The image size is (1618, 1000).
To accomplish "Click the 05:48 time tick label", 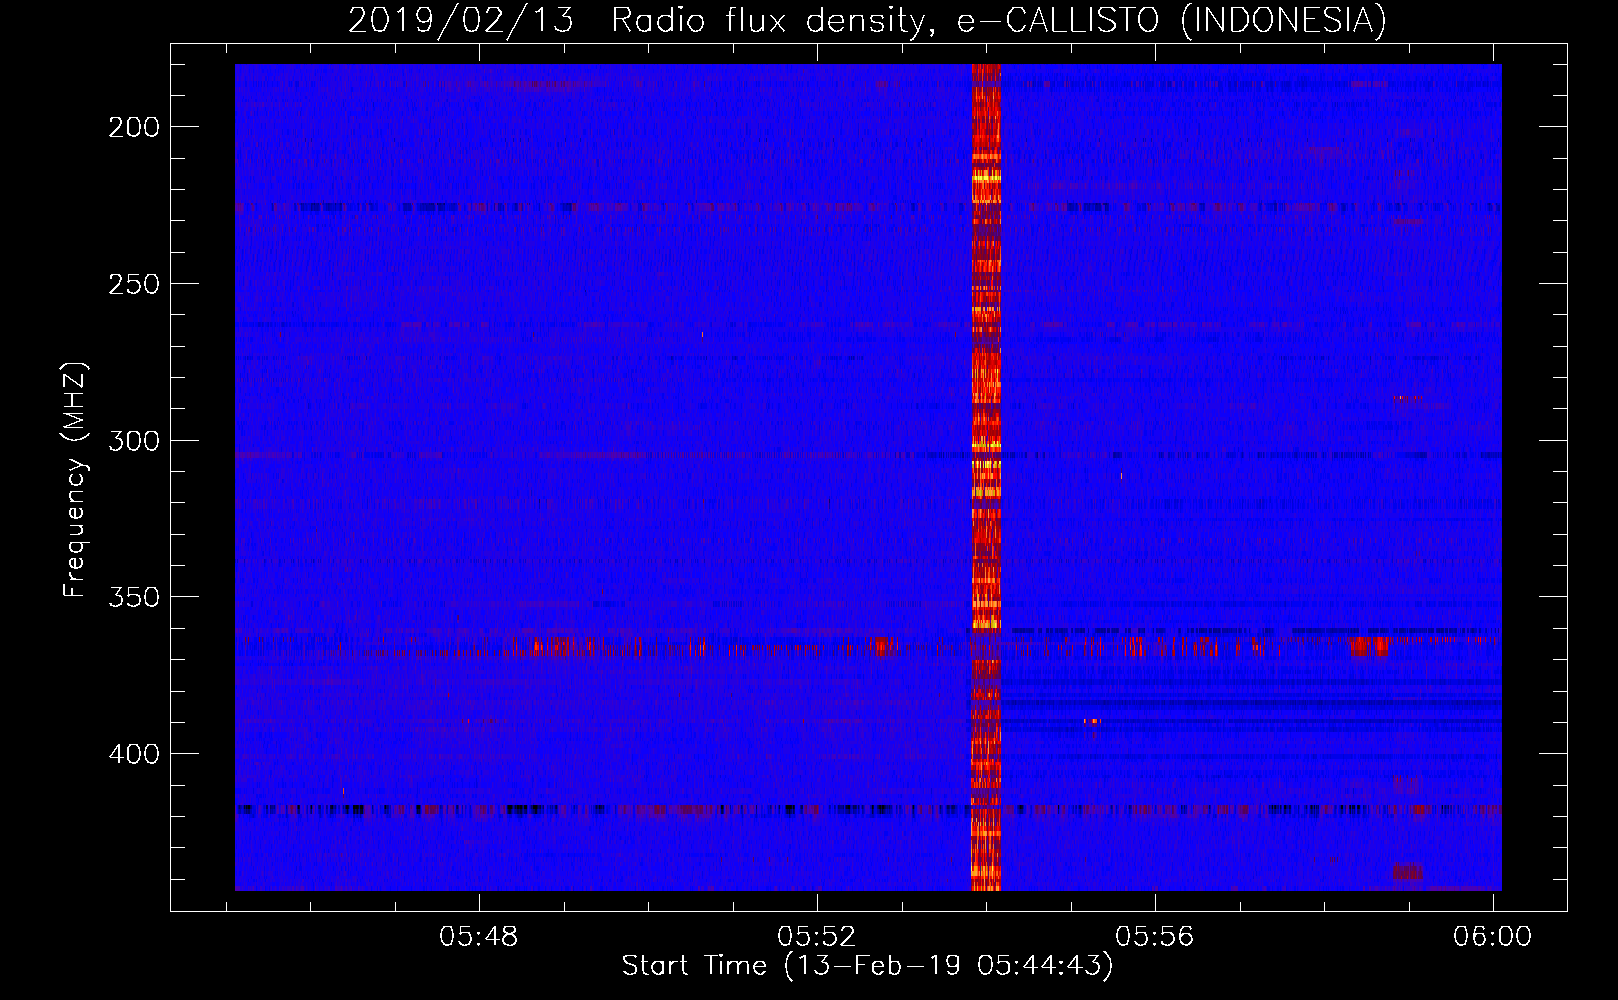I will click(479, 937).
